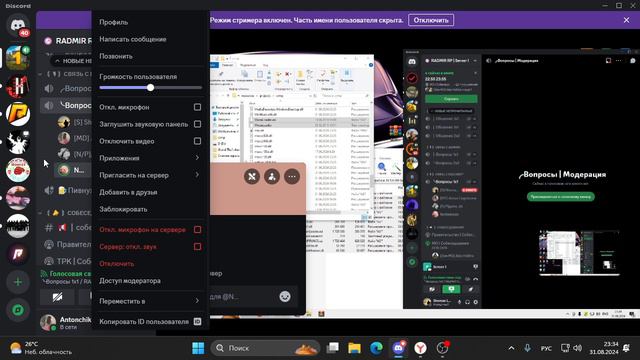
Task: Click the ID icon beside Копировать ID пользователя
Action: click(197, 322)
